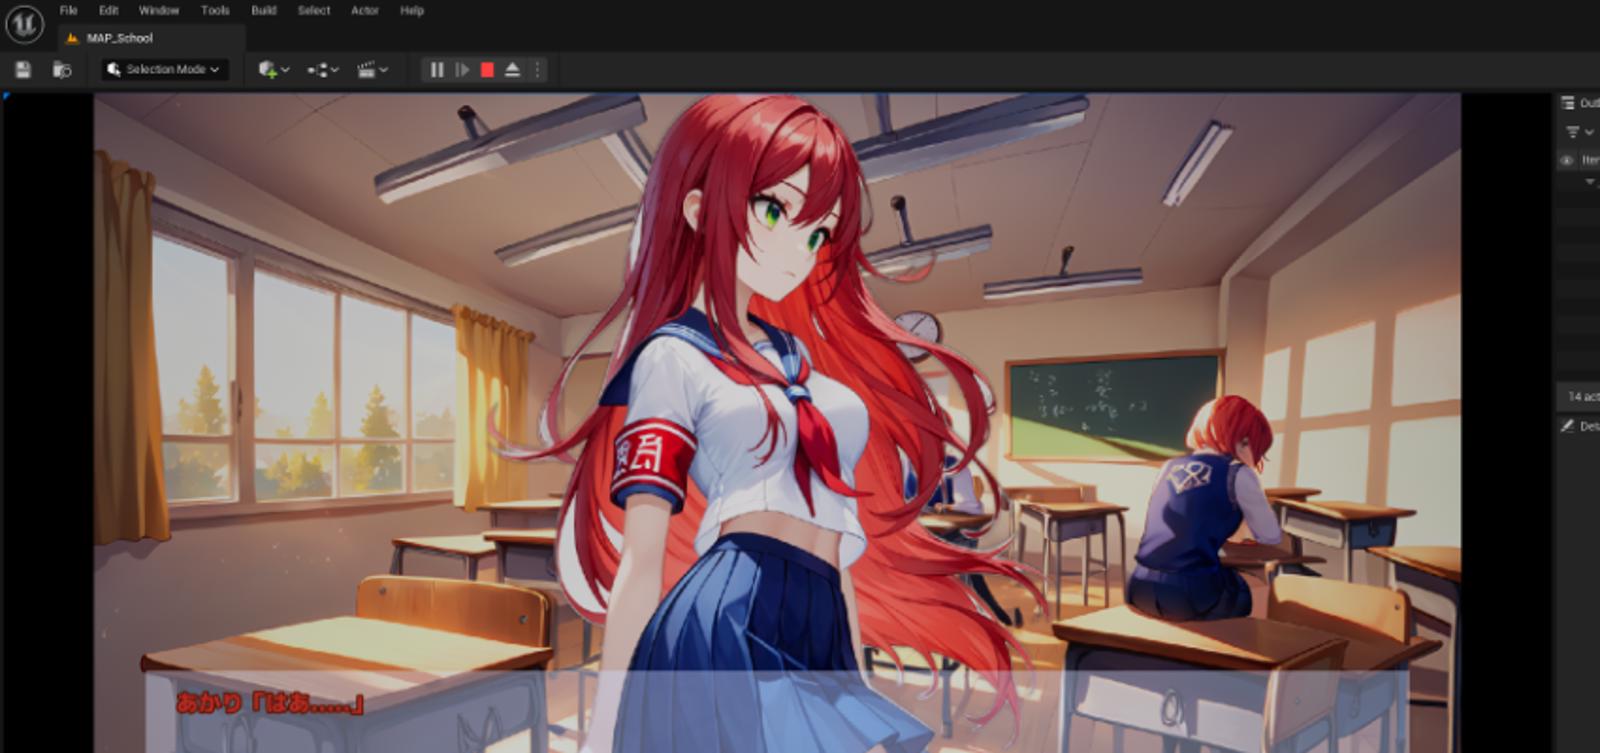
Task: Open the File menu
Action: click(x=68, y=10)
